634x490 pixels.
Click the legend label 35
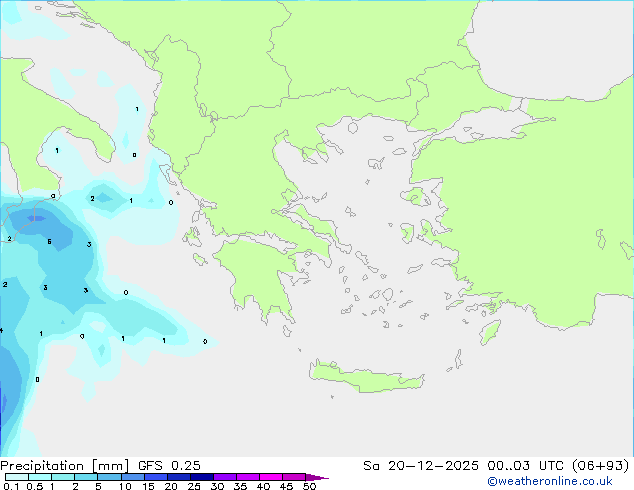240,486
